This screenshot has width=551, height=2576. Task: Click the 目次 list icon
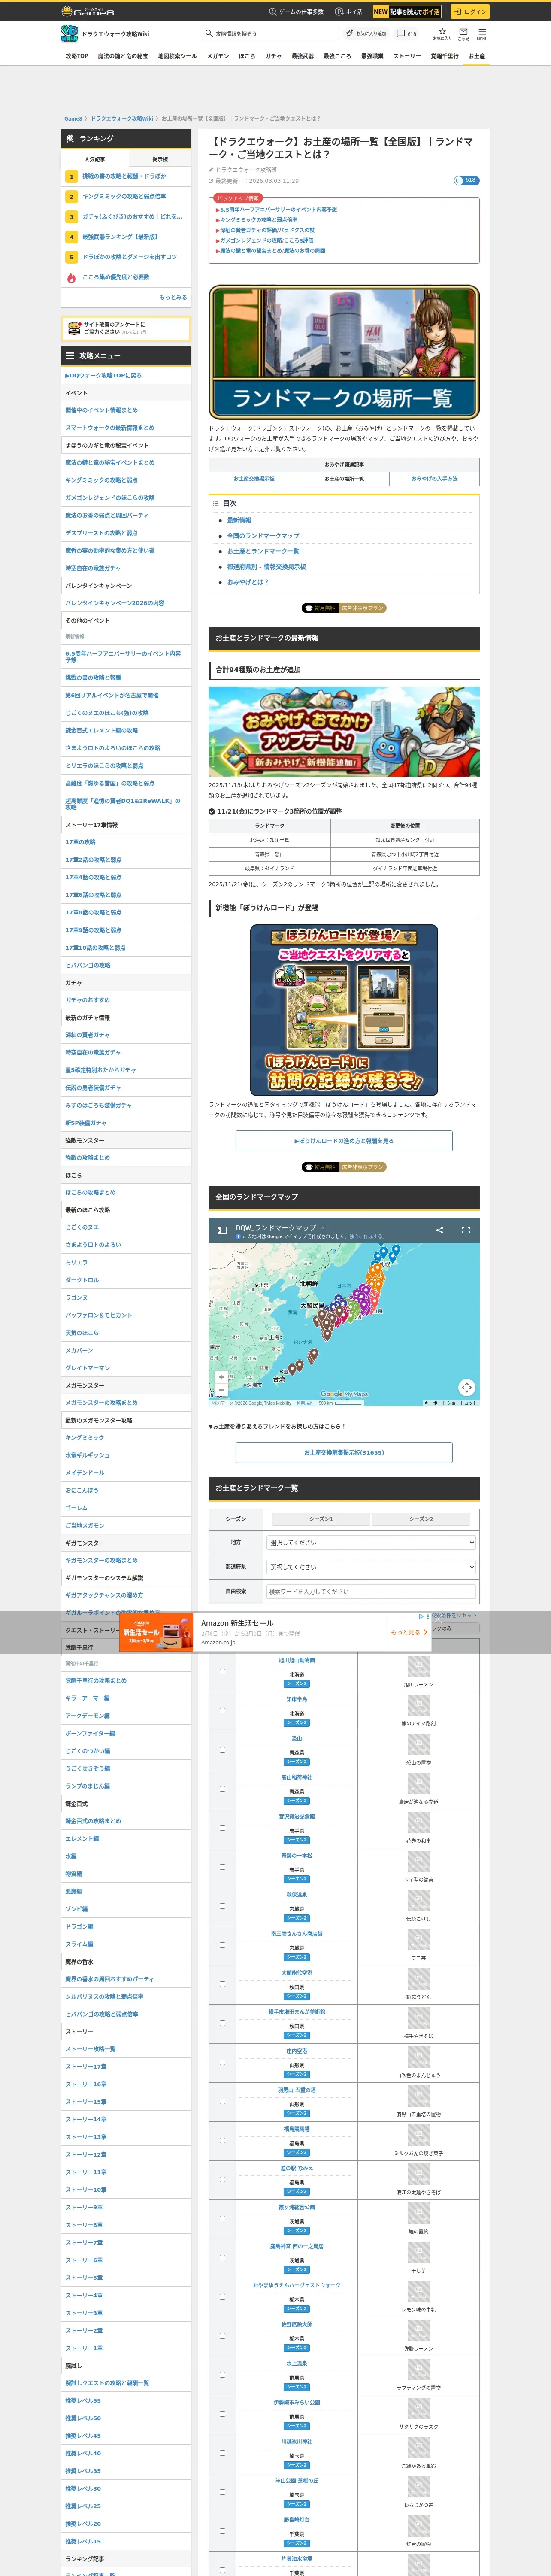point(216,503)
